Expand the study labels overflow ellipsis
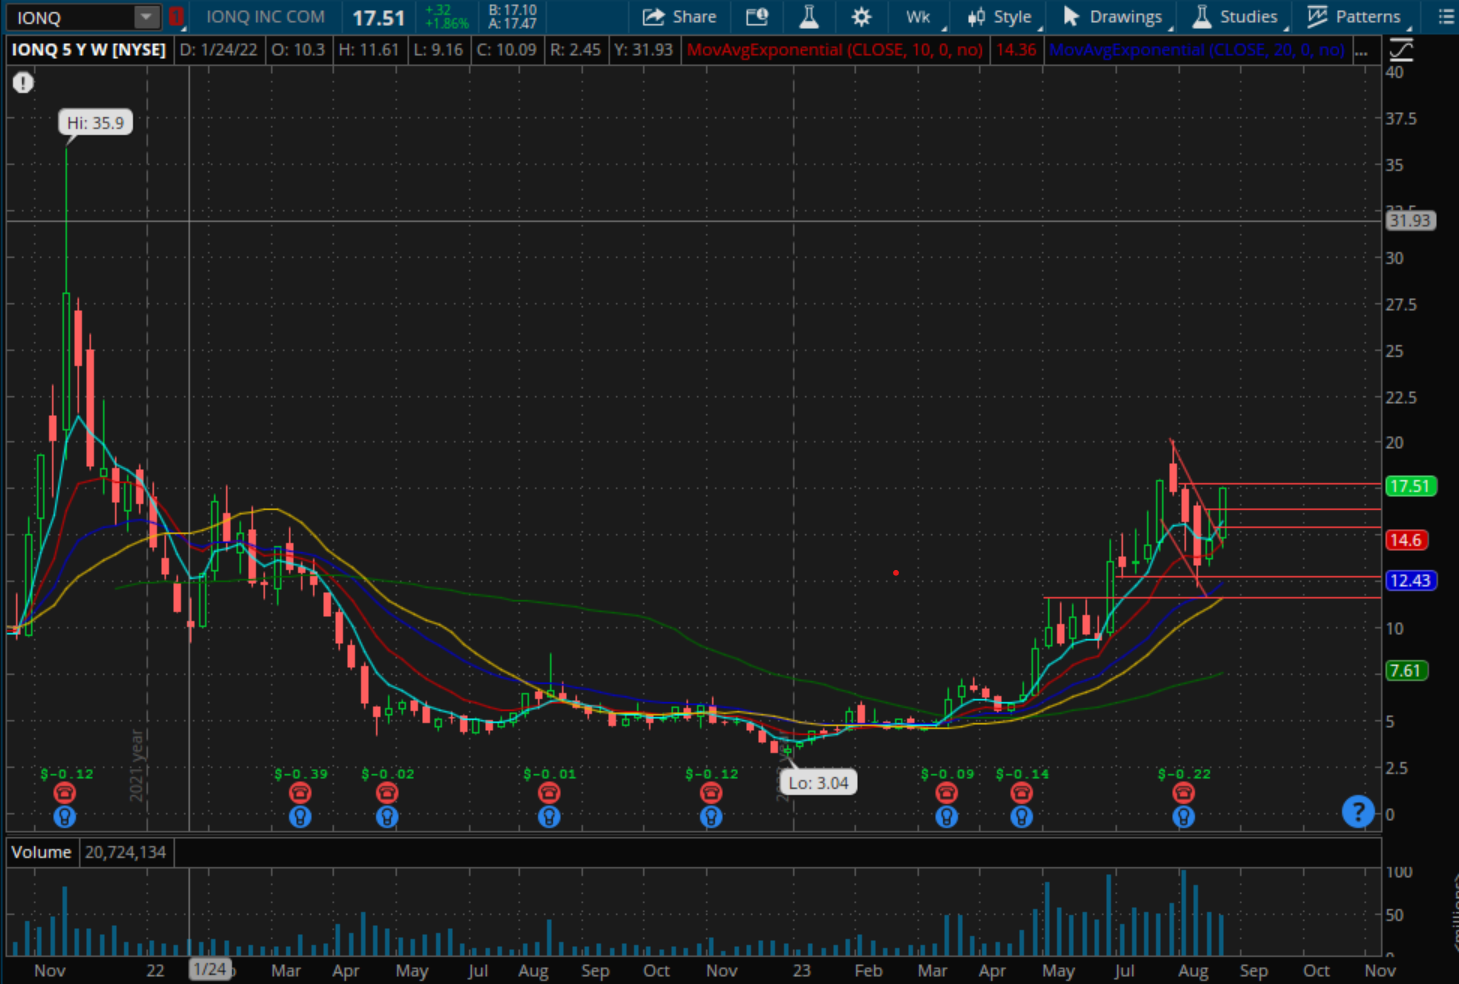Screen dimensions: 1459x984 coord(1361,50)
